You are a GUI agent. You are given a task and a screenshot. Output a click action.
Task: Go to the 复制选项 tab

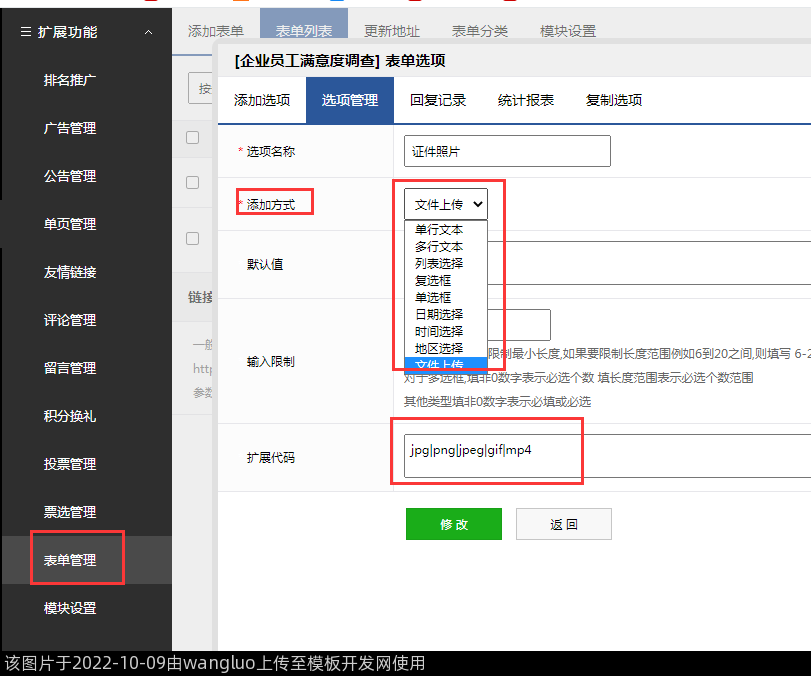(x=614, y=100)
